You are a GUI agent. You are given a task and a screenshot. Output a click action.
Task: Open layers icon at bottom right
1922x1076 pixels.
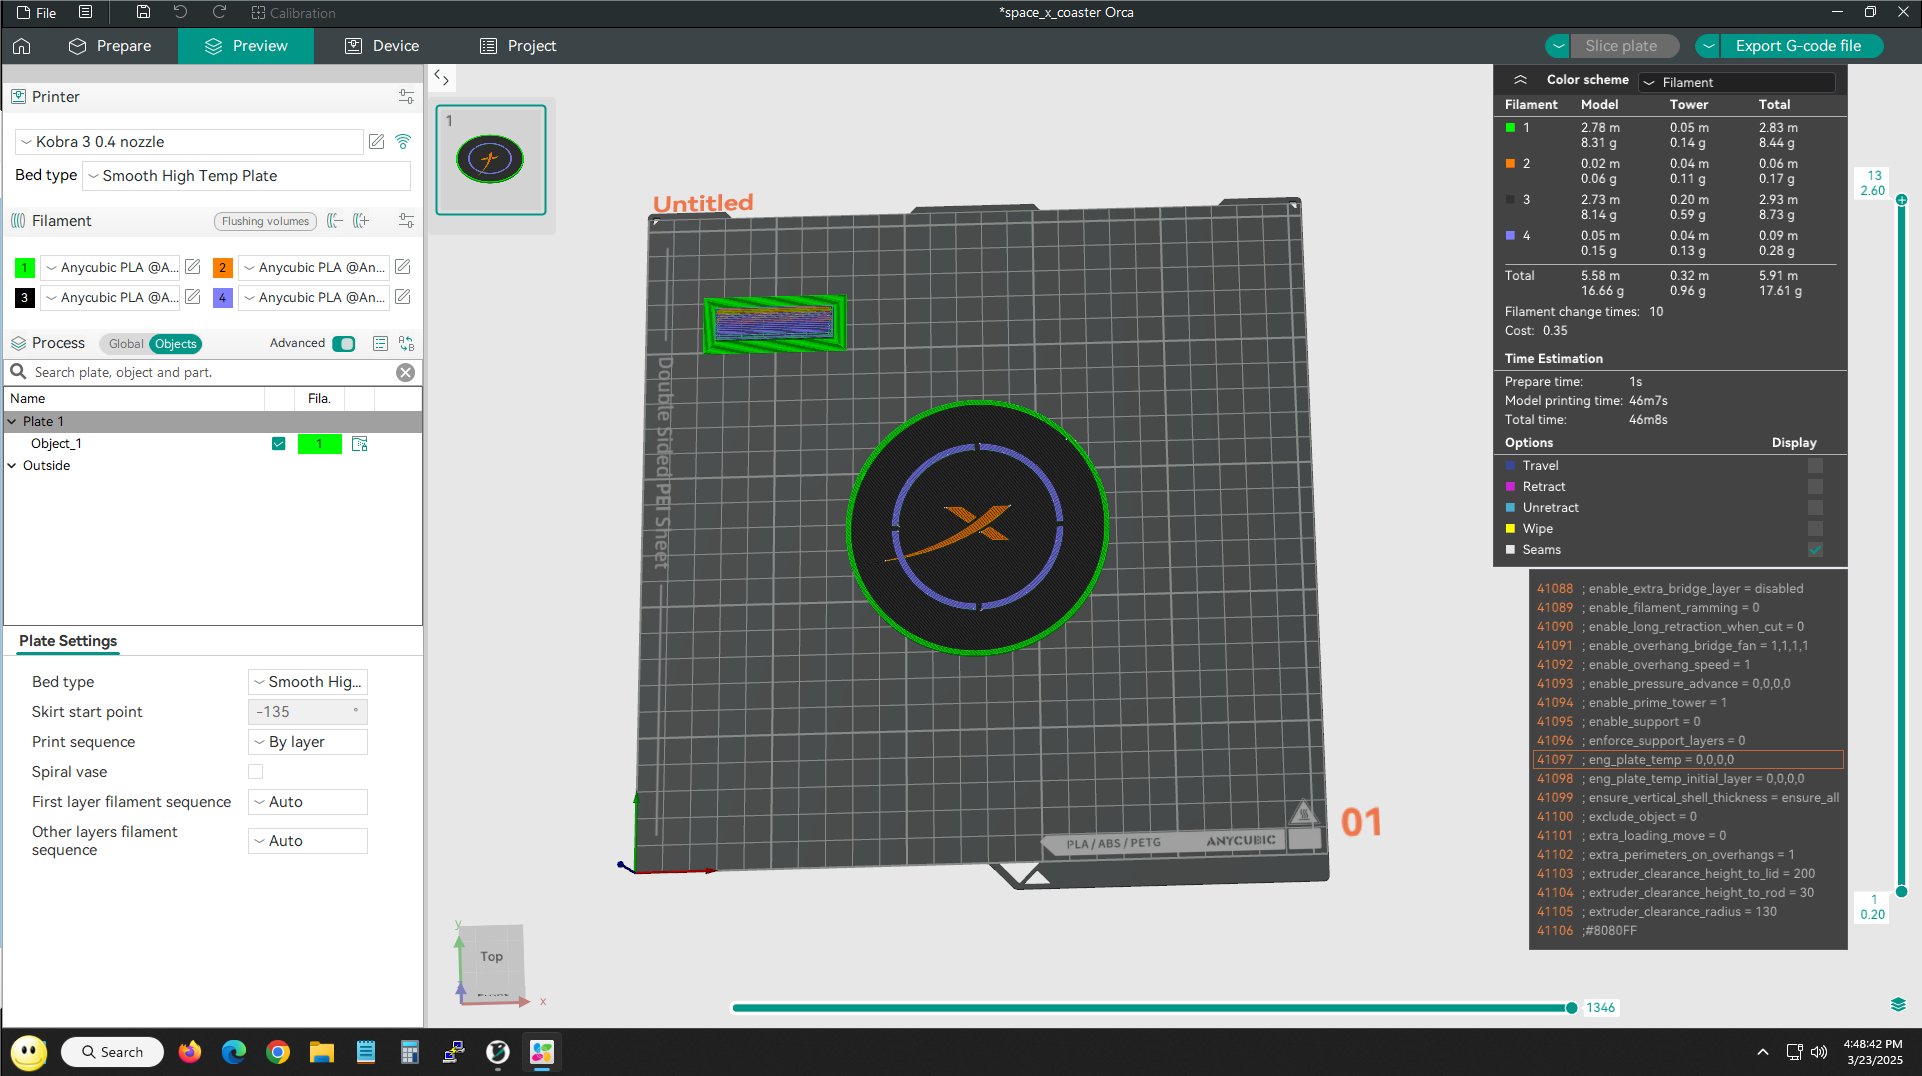tap(1897, 1004)
